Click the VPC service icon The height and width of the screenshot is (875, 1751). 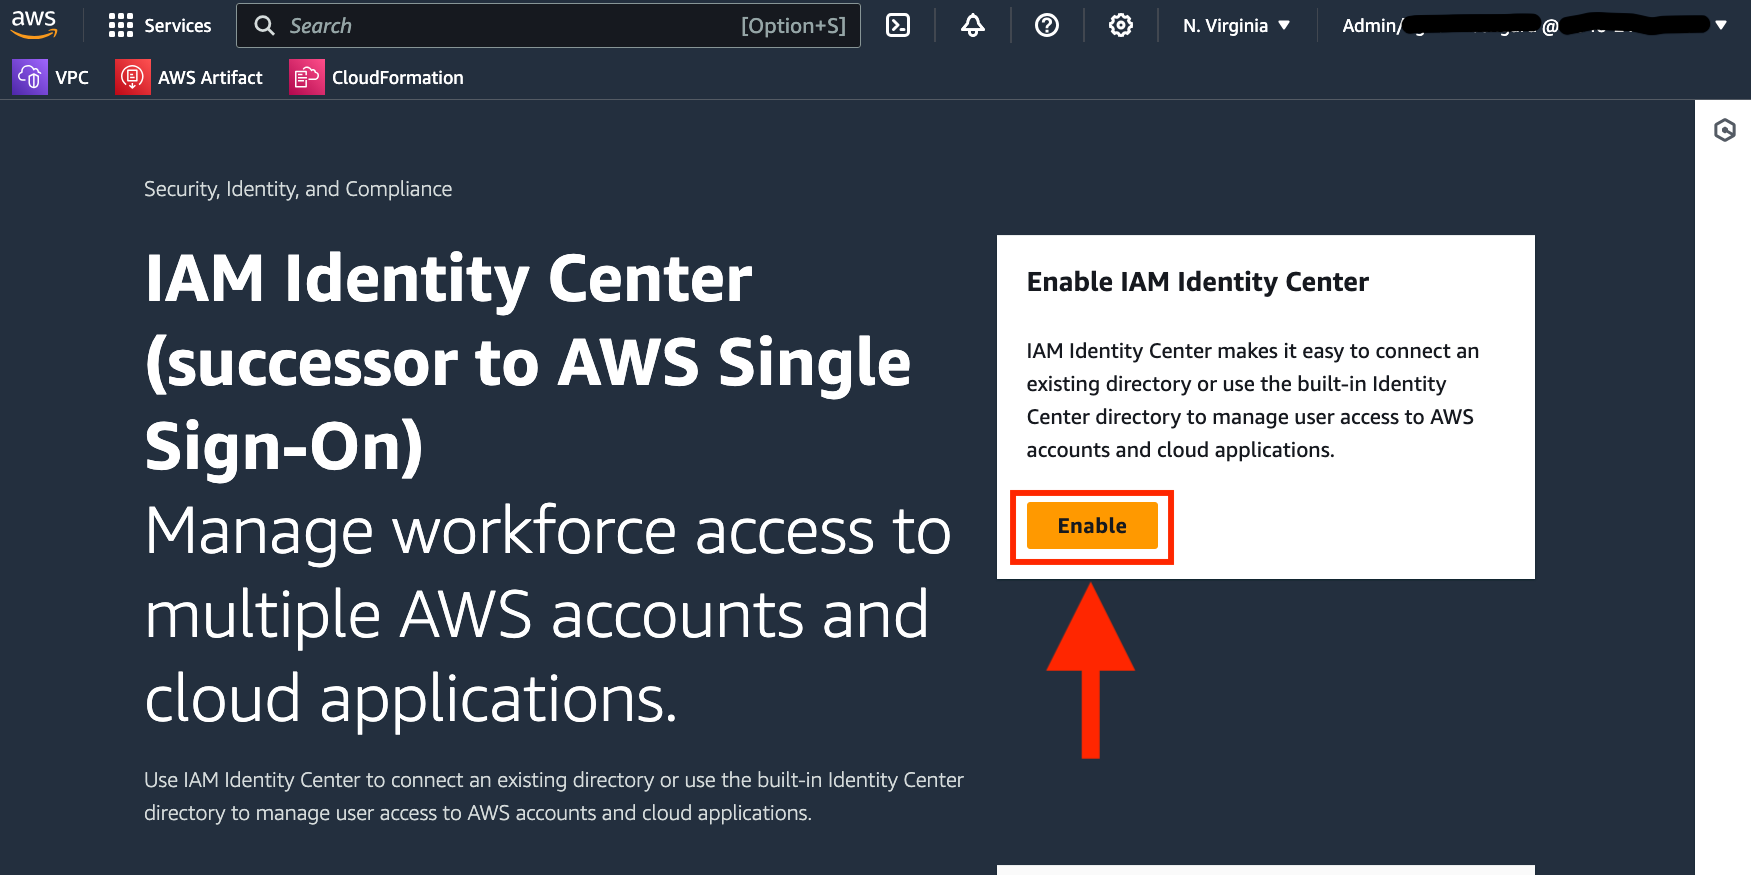point(30,77)
